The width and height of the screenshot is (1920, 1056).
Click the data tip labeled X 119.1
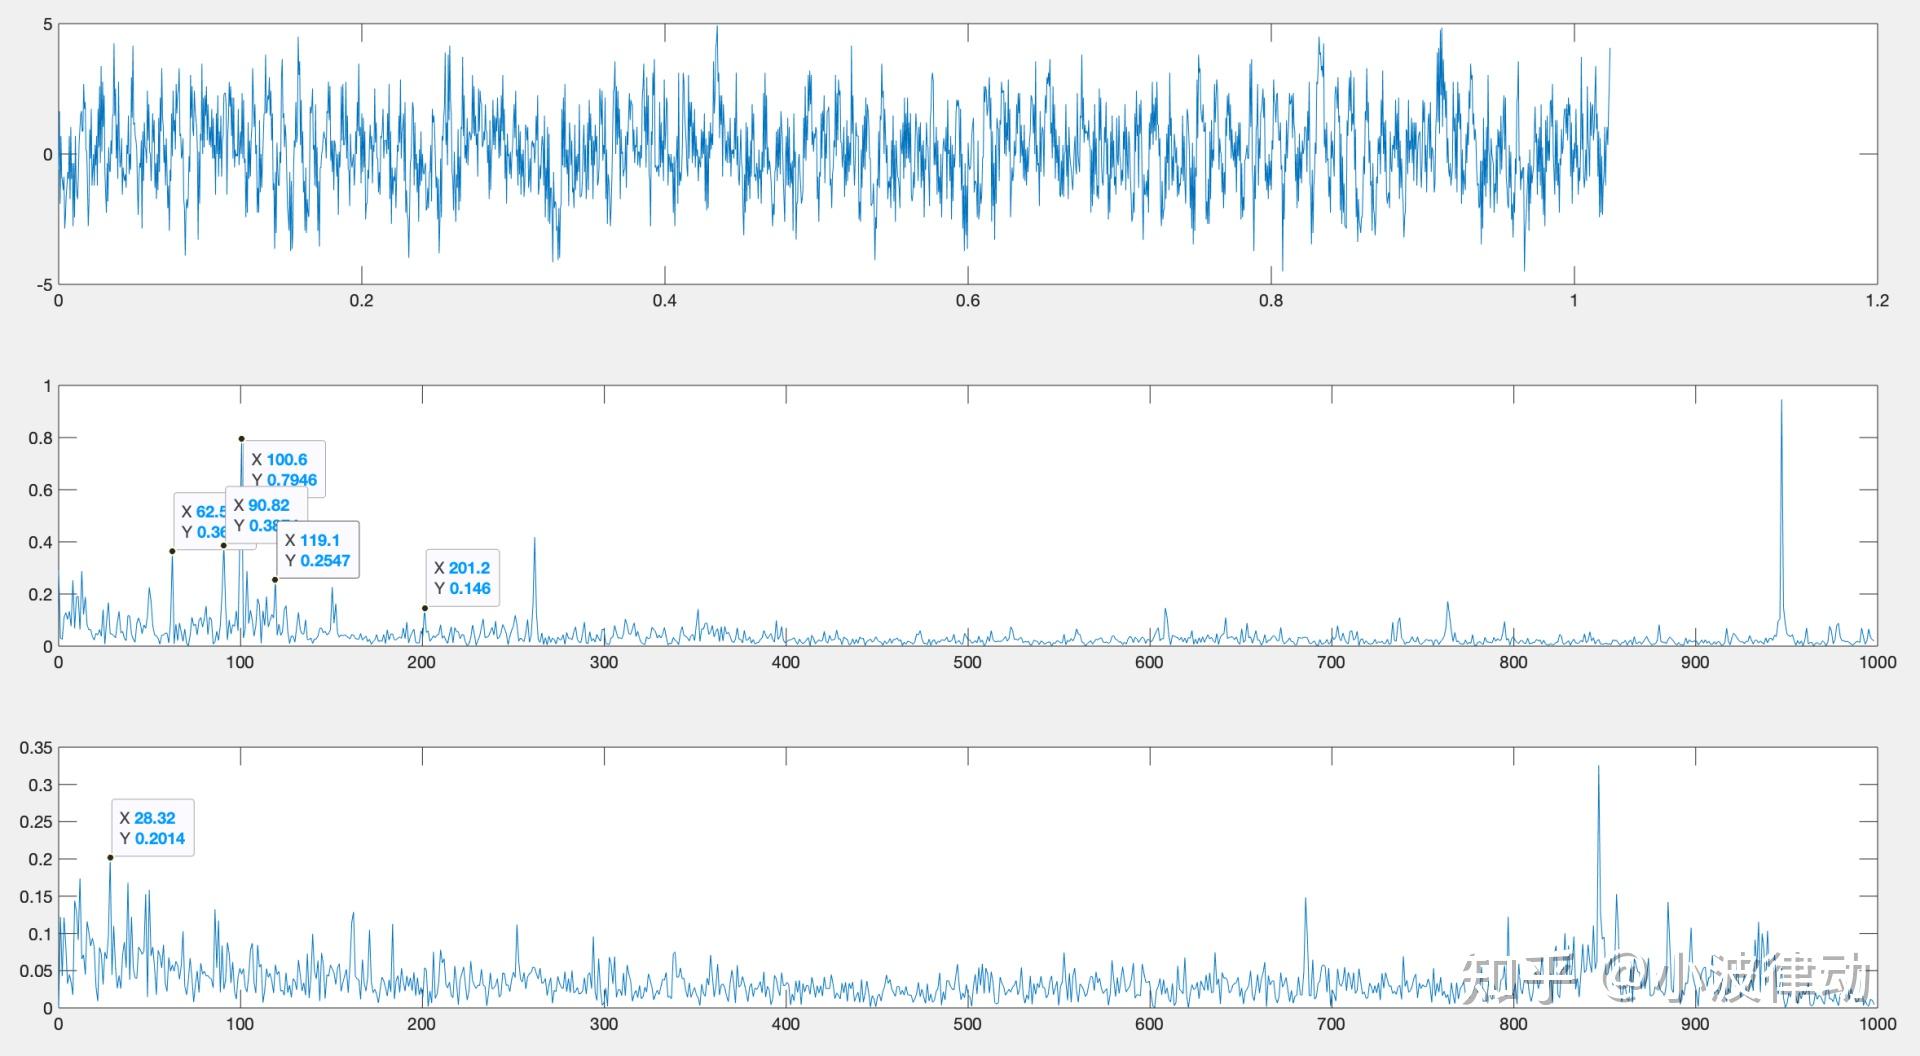[x=318, y=549]
